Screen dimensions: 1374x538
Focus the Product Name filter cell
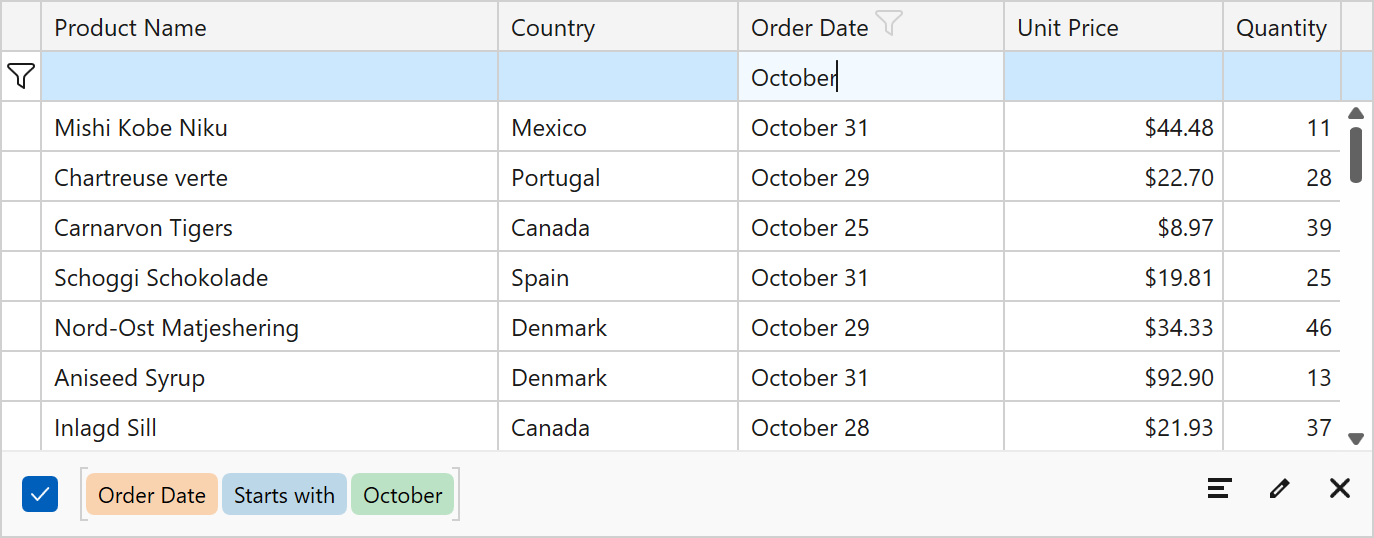tap(270, 77)
